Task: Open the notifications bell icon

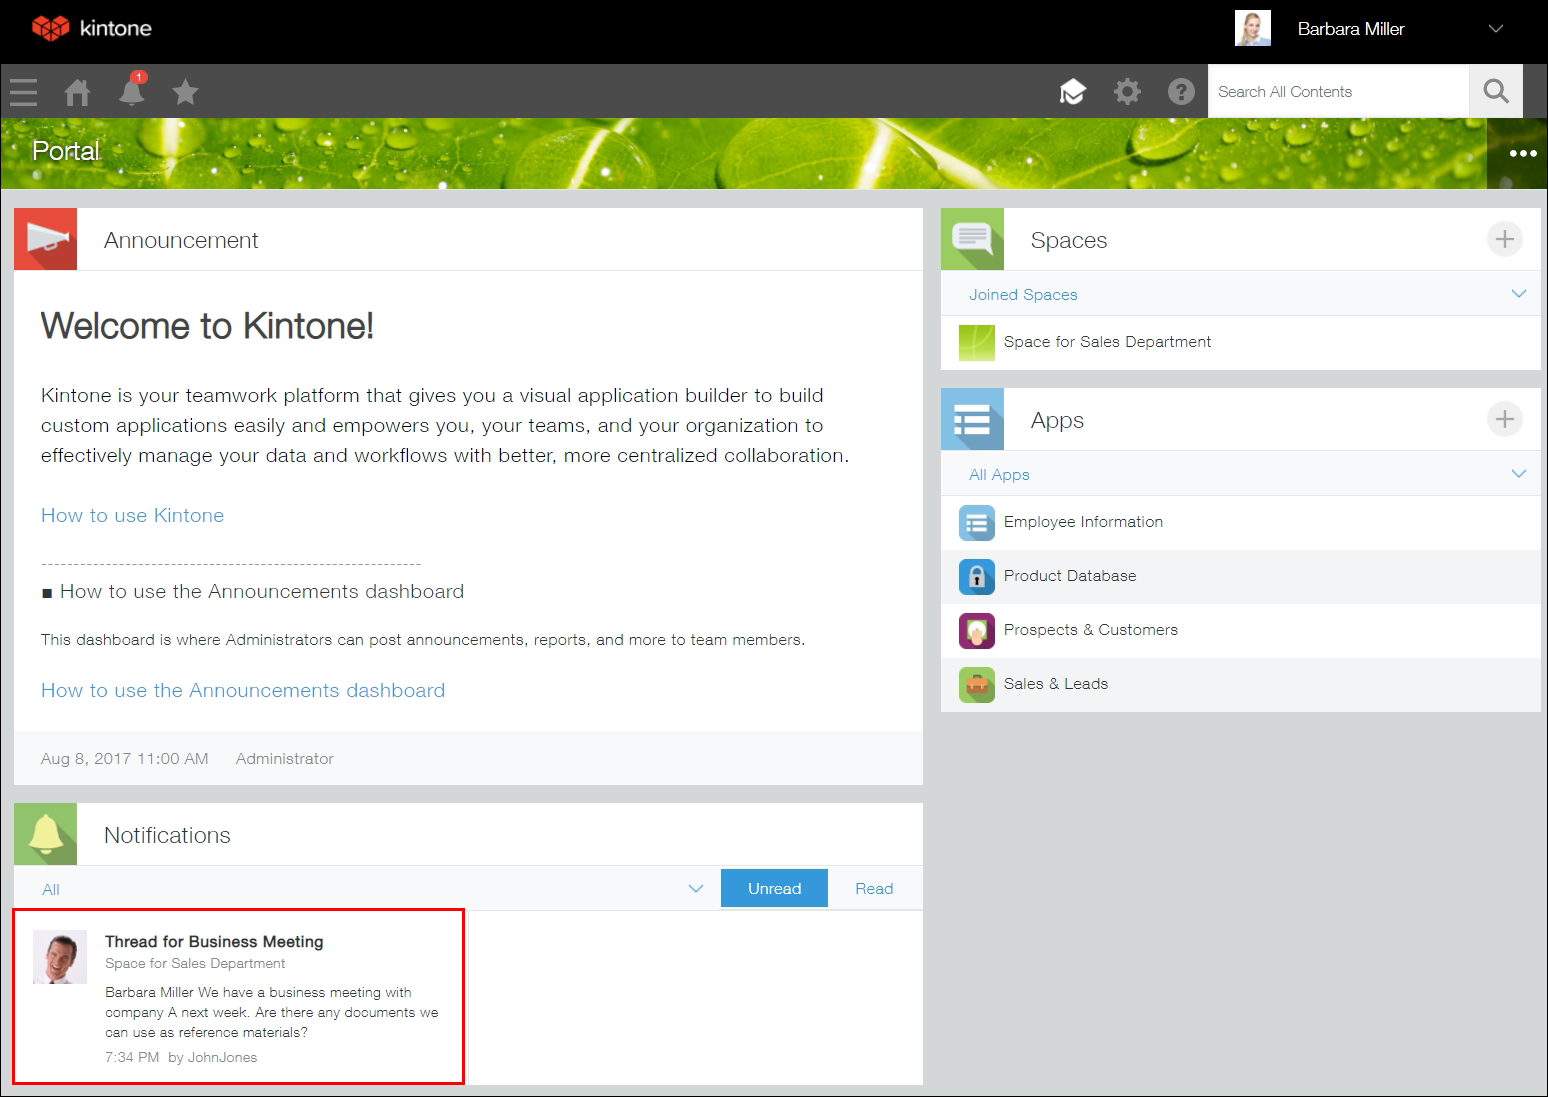Action: 131,91
